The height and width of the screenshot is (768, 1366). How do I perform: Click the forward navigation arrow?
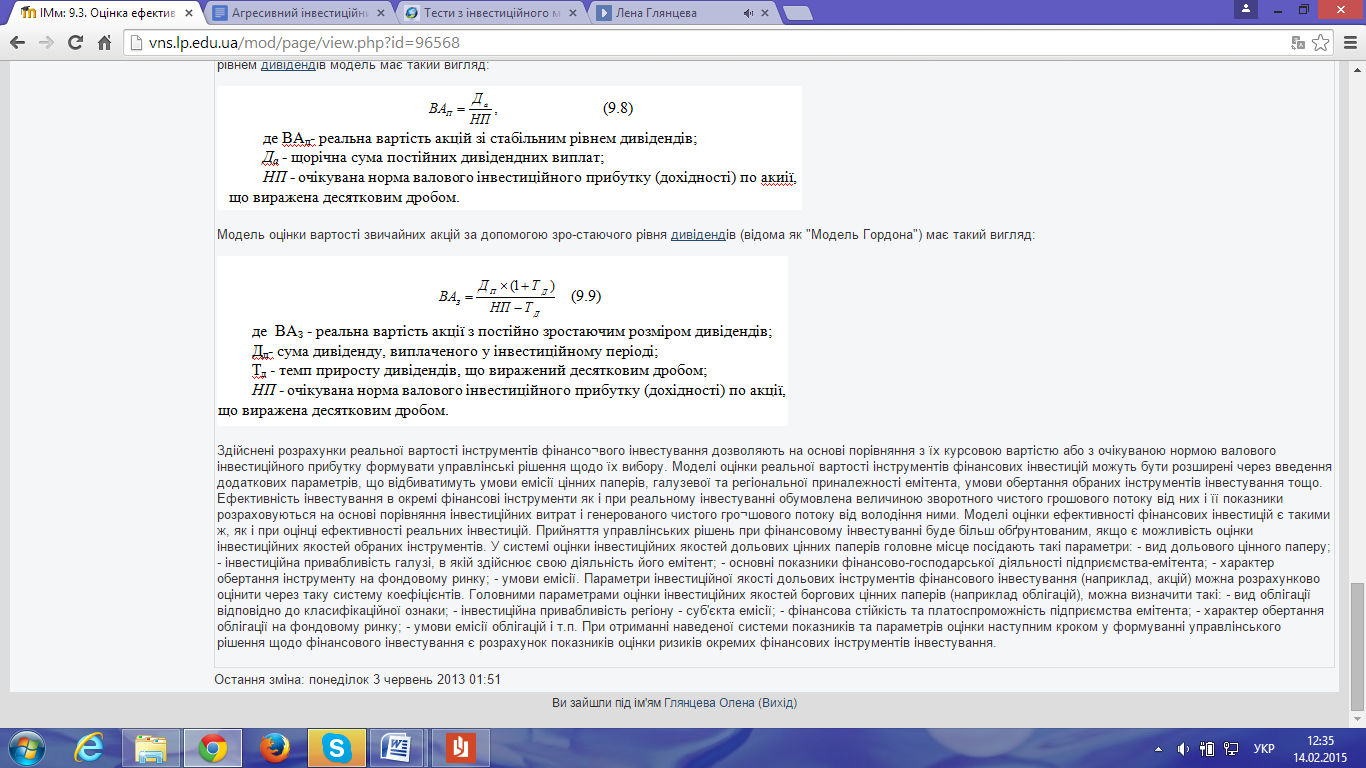pyautogui.click(x=46, y=43)
